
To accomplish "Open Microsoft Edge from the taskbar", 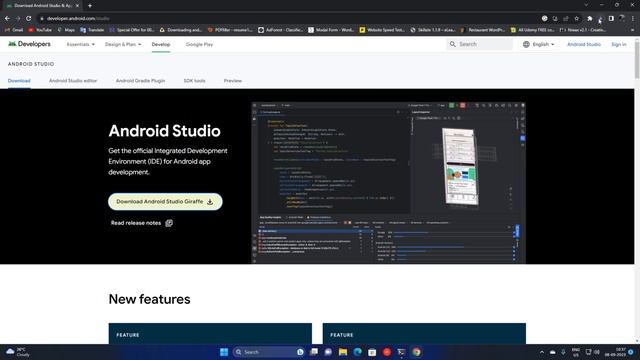I will (358, 352).
